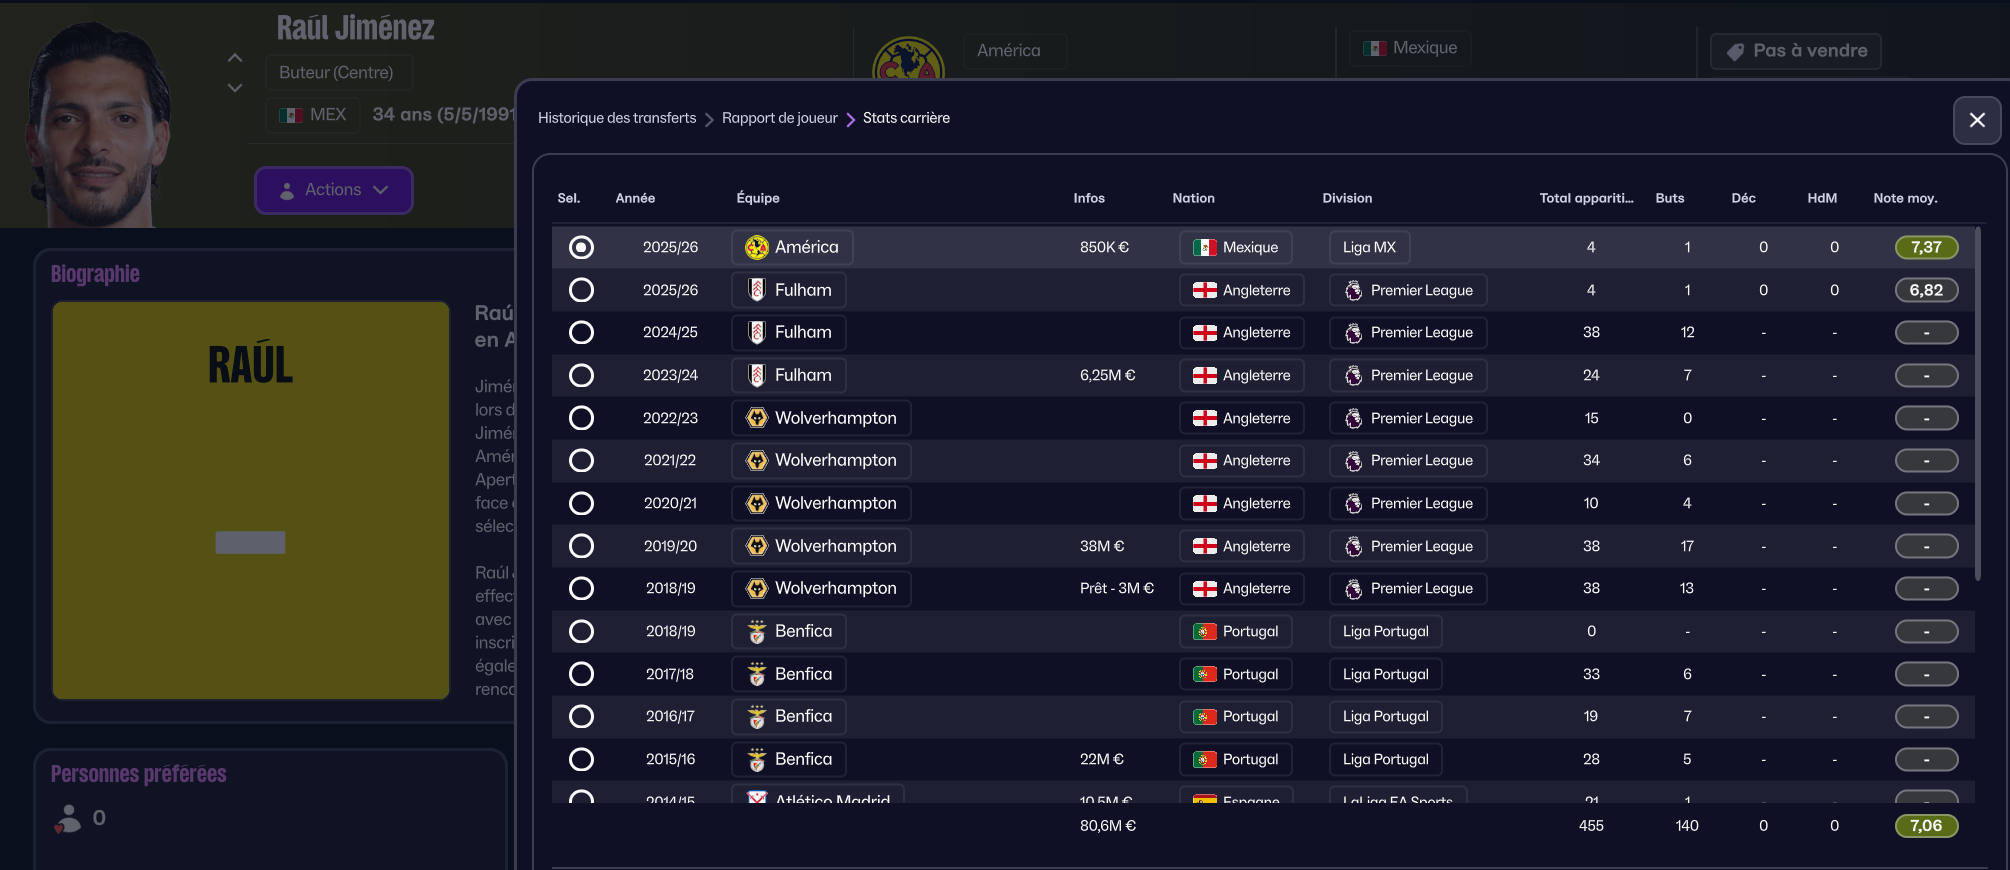Select the 2016/17 Benfica radio button

coord(581,717)
